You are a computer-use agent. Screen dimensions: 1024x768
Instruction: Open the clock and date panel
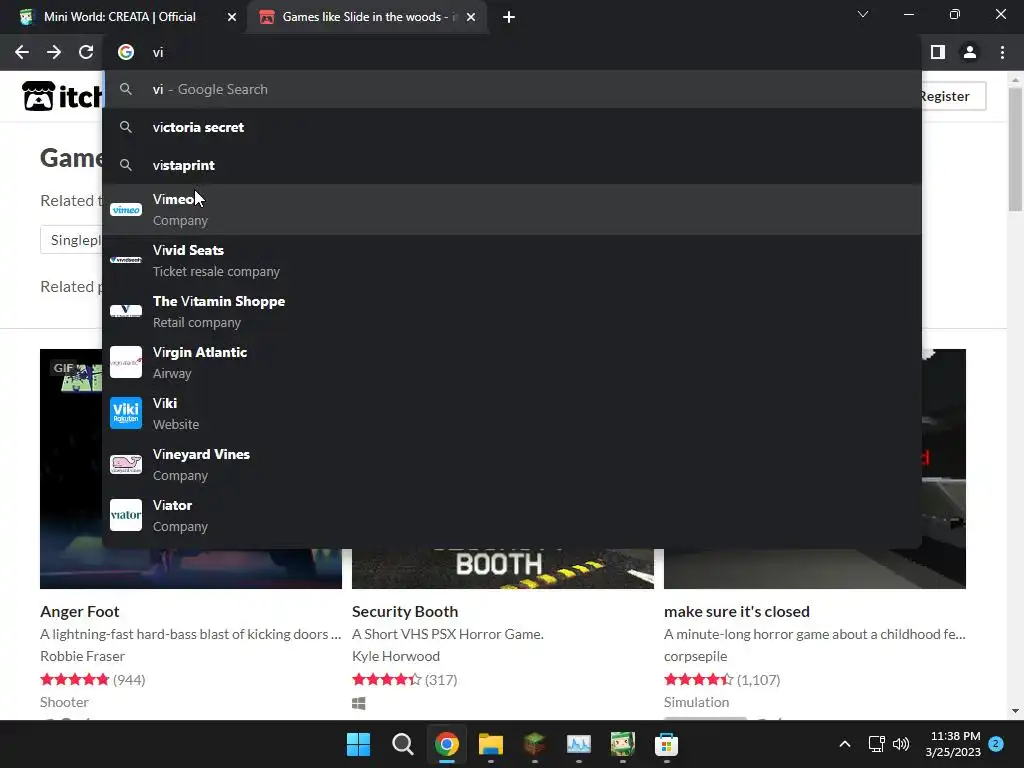tap(953, 744)
